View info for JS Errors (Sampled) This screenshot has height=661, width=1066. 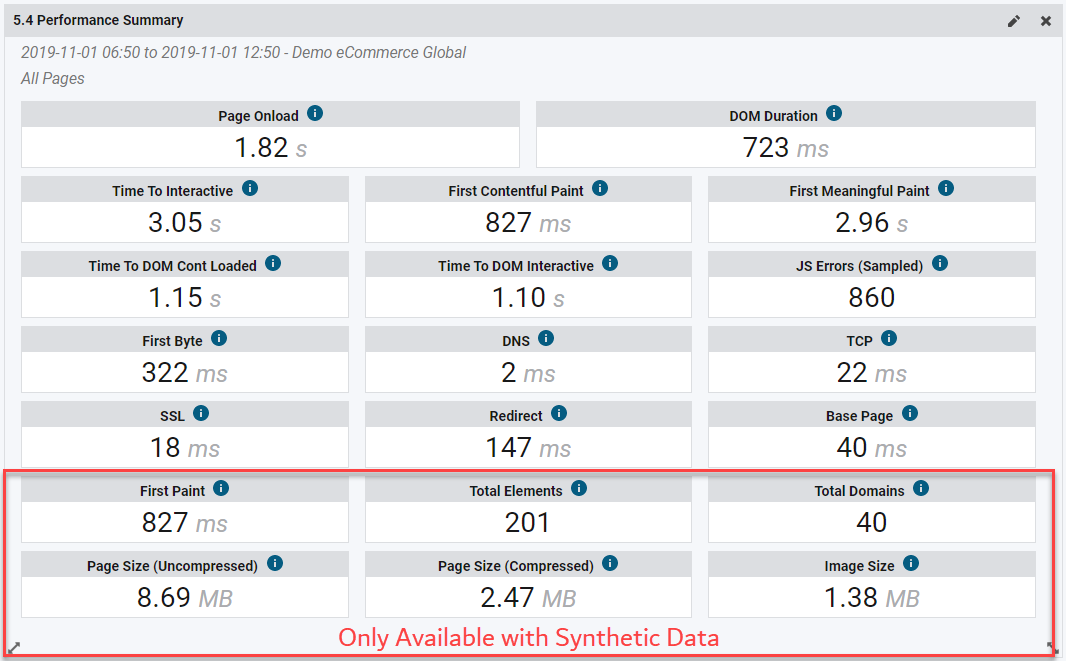pyautogui.click(x=940, y=263)
